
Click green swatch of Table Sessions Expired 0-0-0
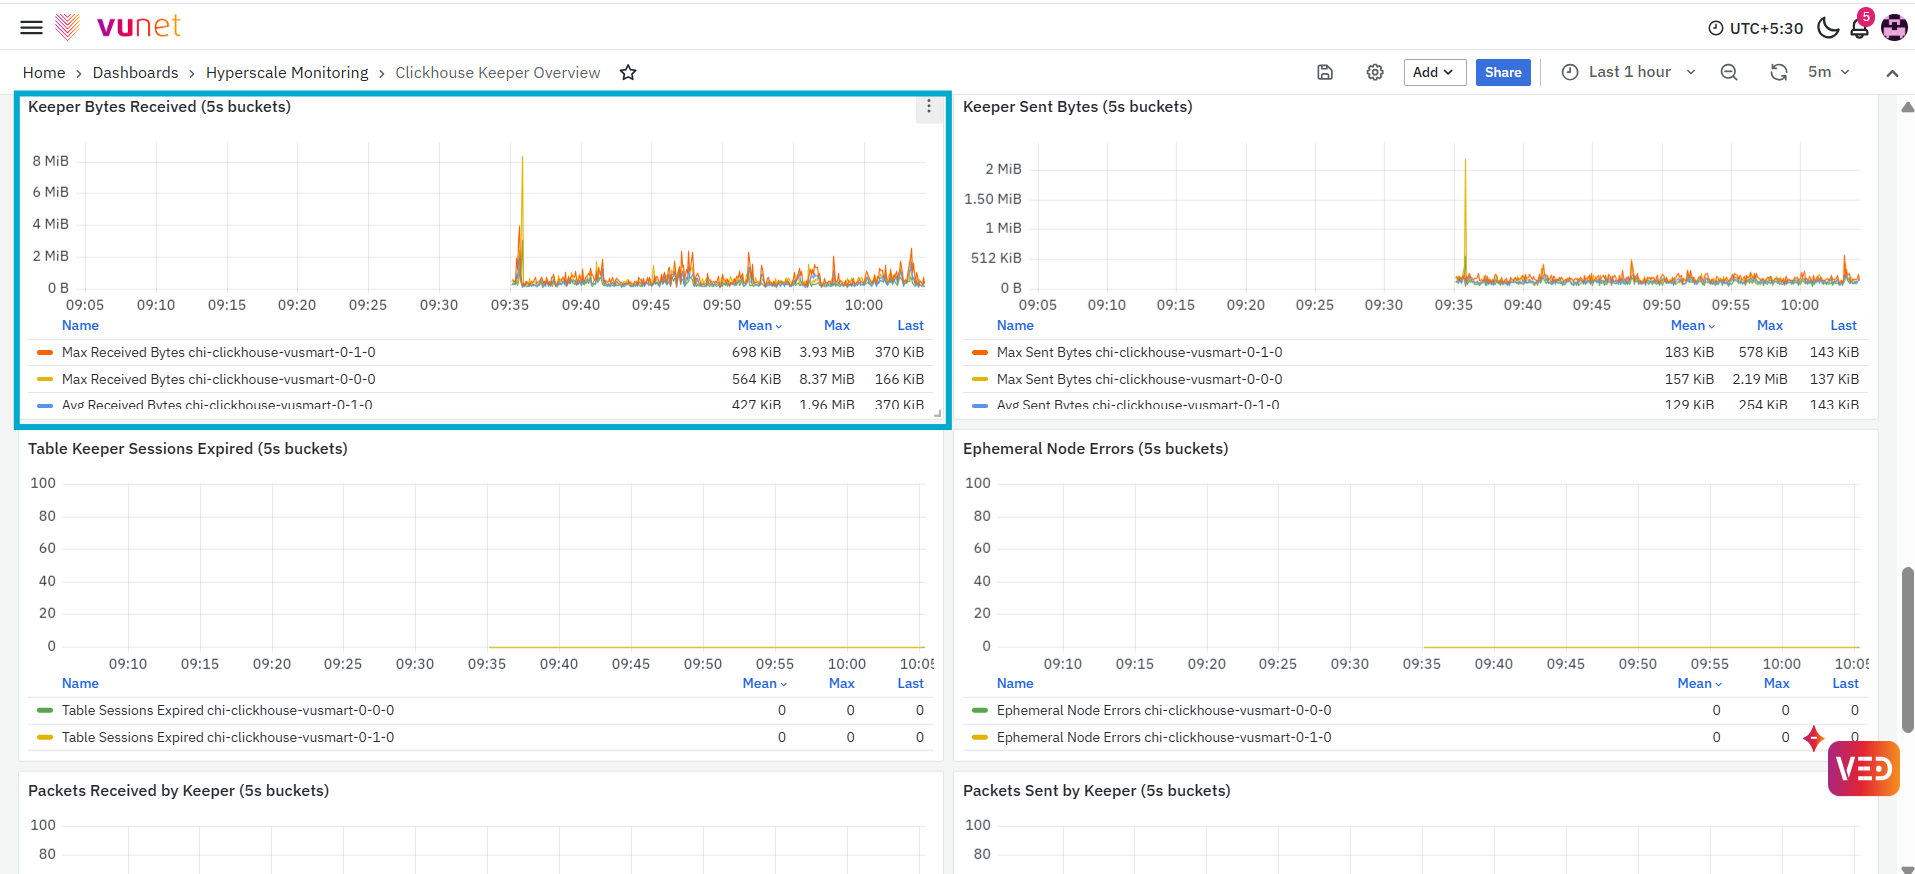click(45, 710)
